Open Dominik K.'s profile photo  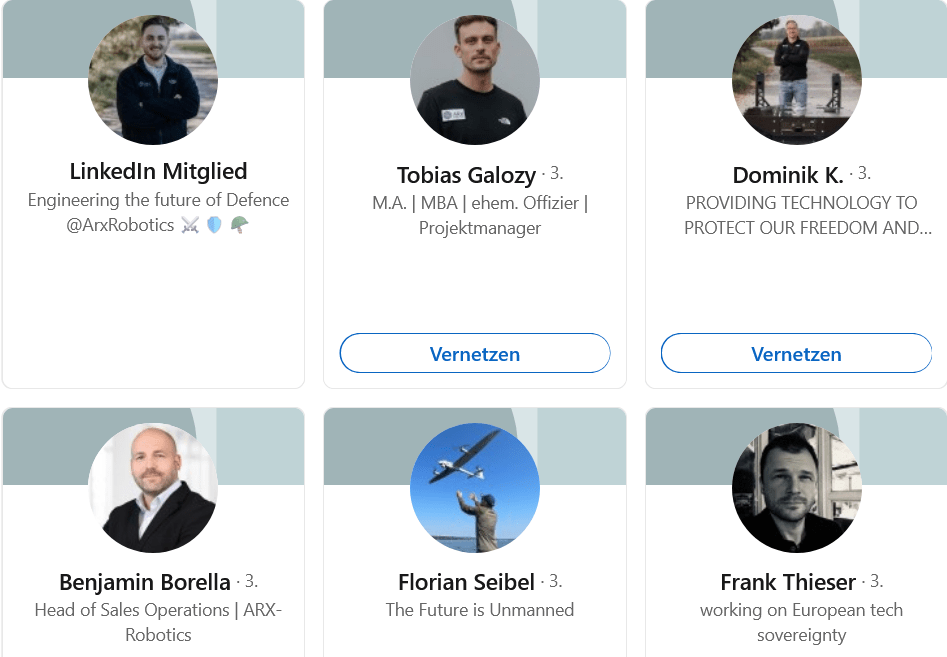[x=797, y=80]
